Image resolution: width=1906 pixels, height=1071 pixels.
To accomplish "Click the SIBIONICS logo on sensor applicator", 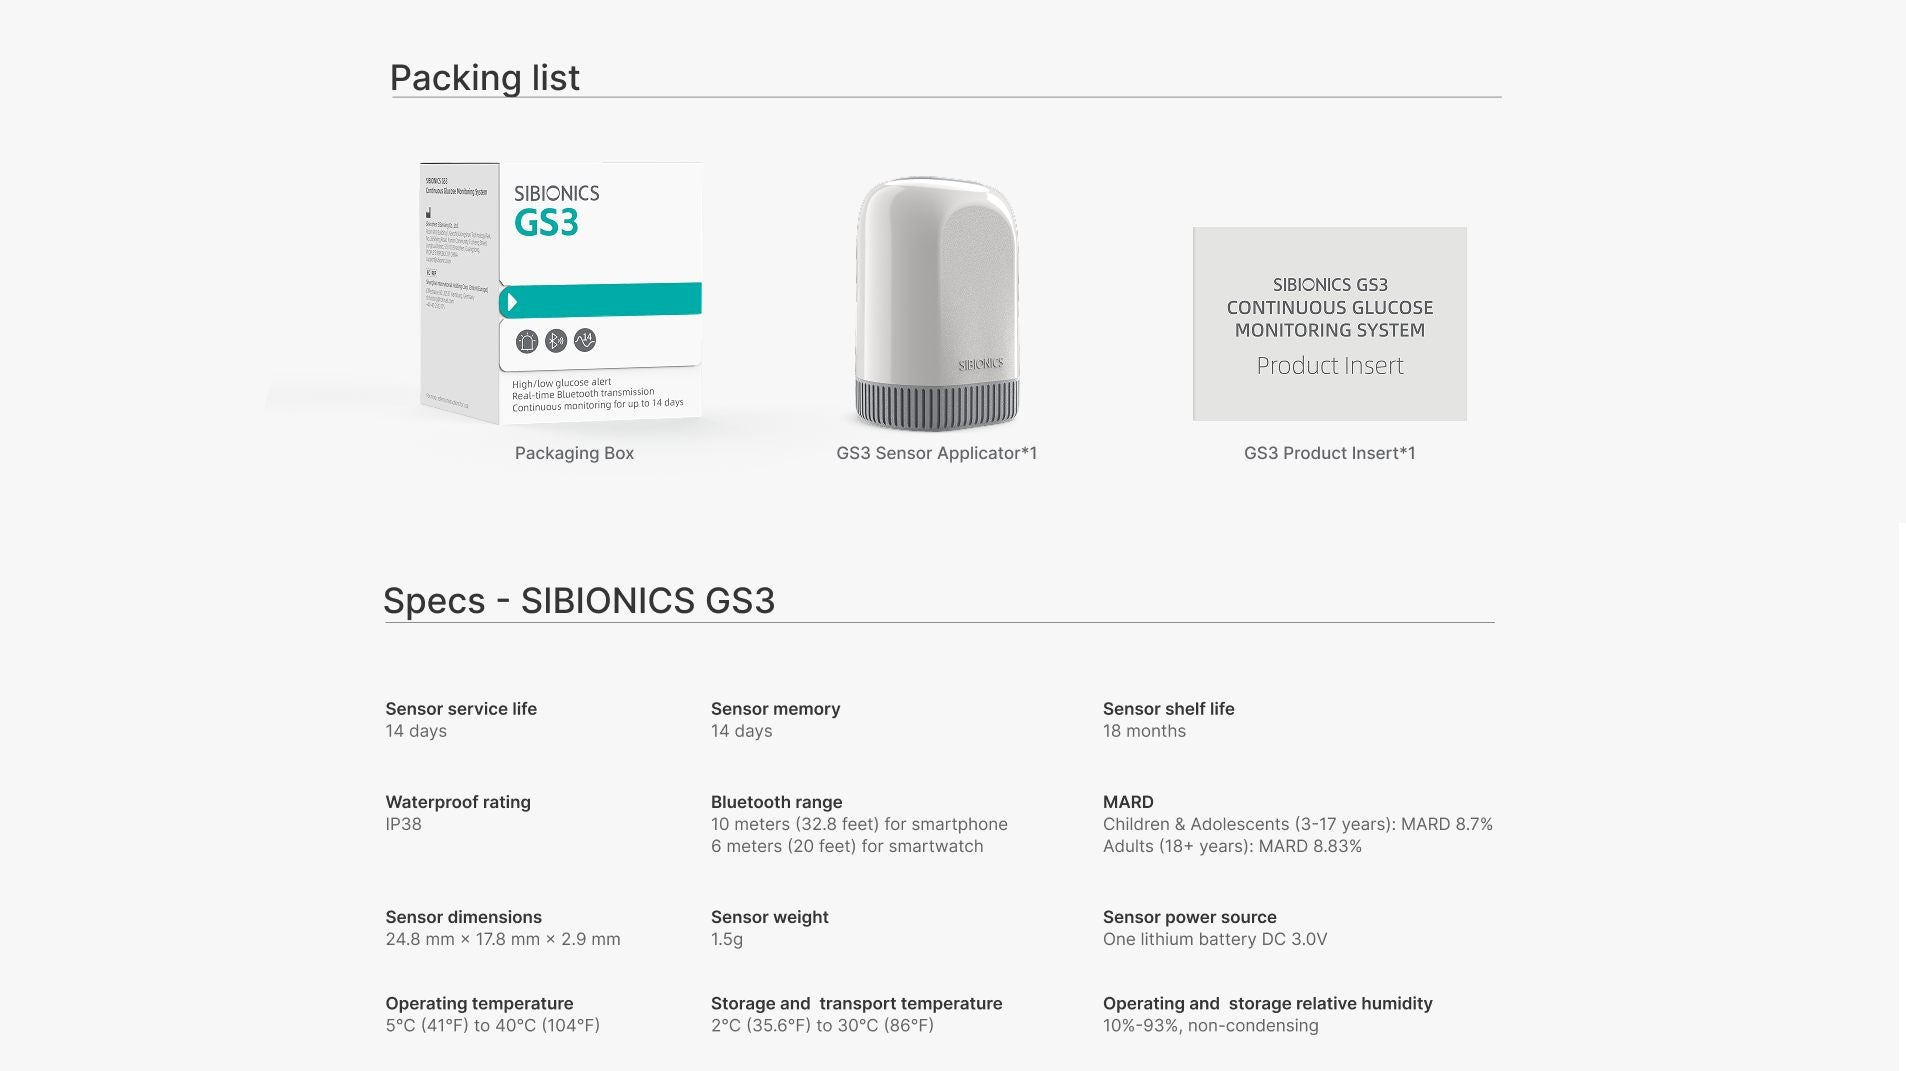I will point(980,364).
